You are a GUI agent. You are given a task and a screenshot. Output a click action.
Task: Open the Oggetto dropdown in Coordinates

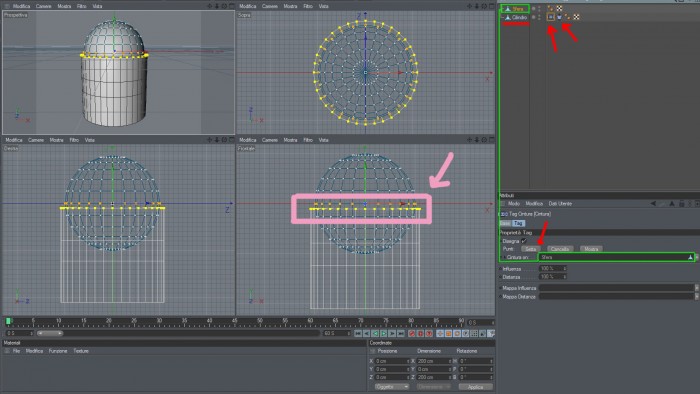(x=392, y=387)
